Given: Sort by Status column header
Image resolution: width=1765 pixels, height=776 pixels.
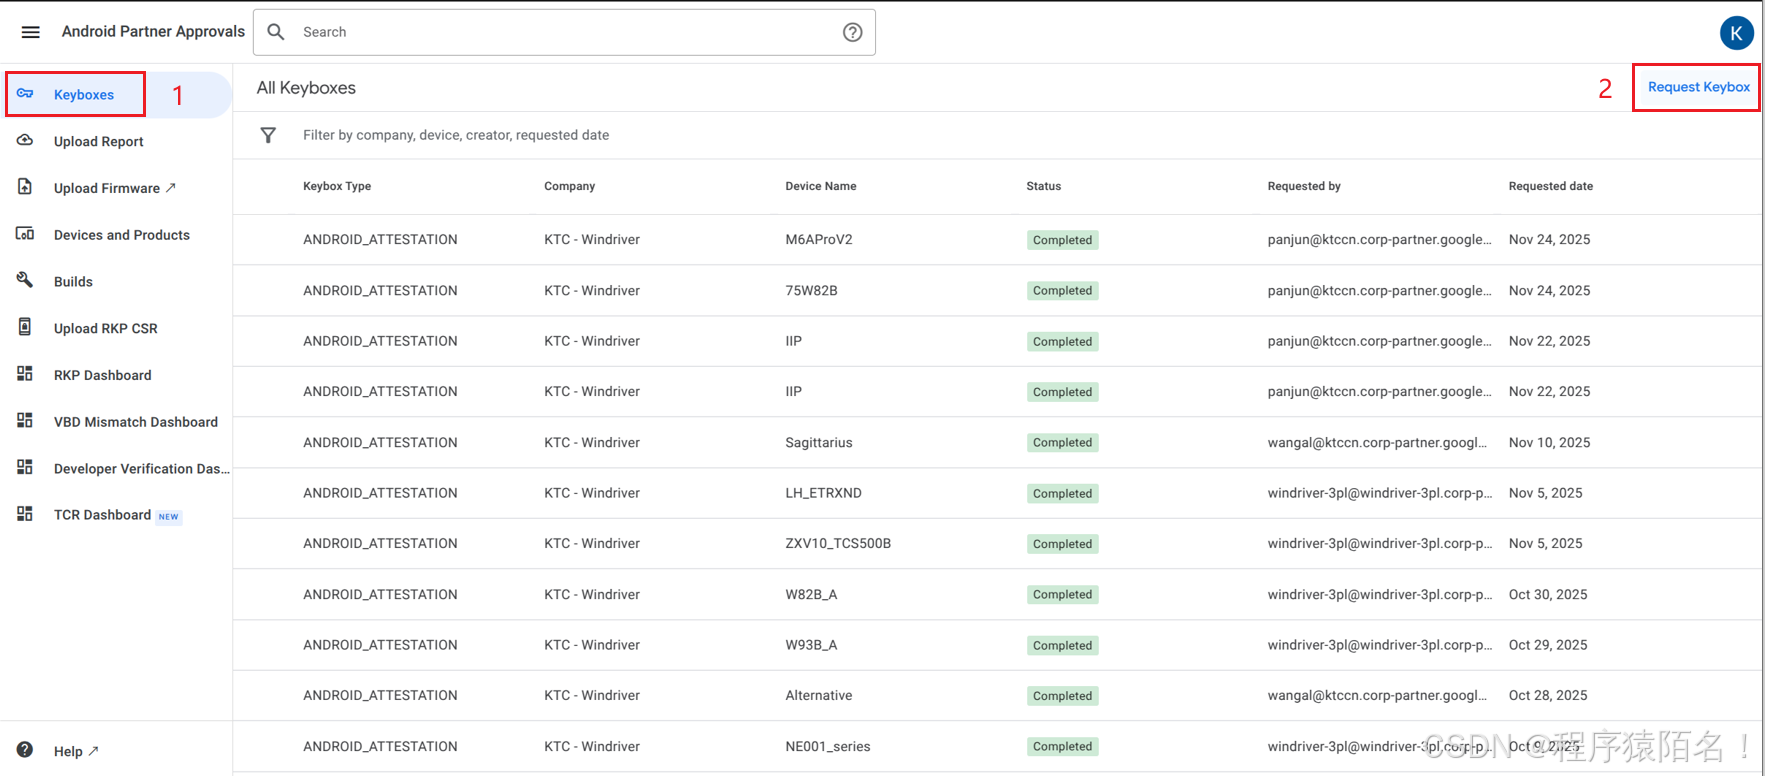Looking at the screenshot, I should pos(1043,186).
